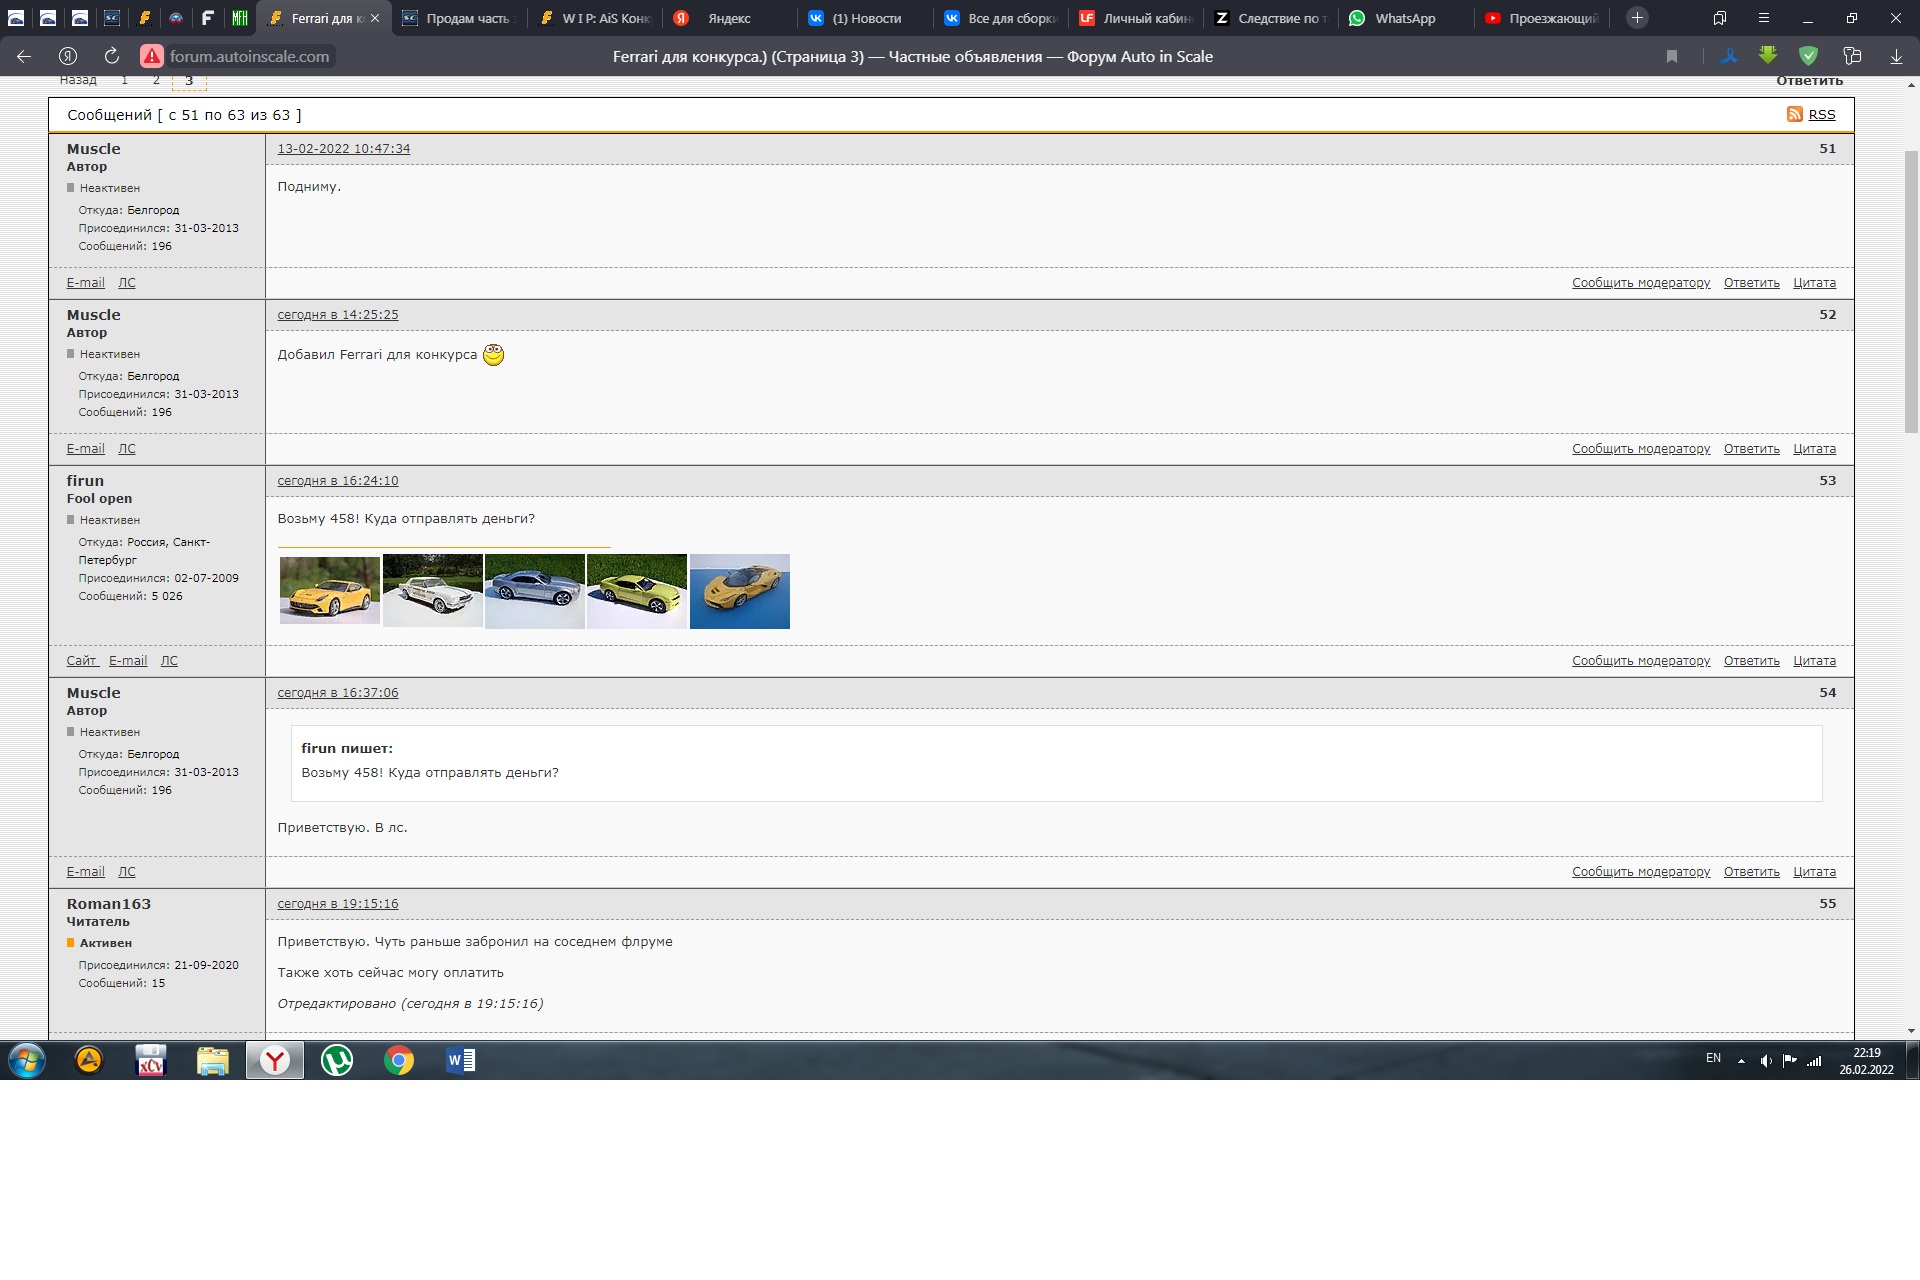Click the RSS feed icon
The height and width of the screenshot is (1280, 1920).
1794,114
